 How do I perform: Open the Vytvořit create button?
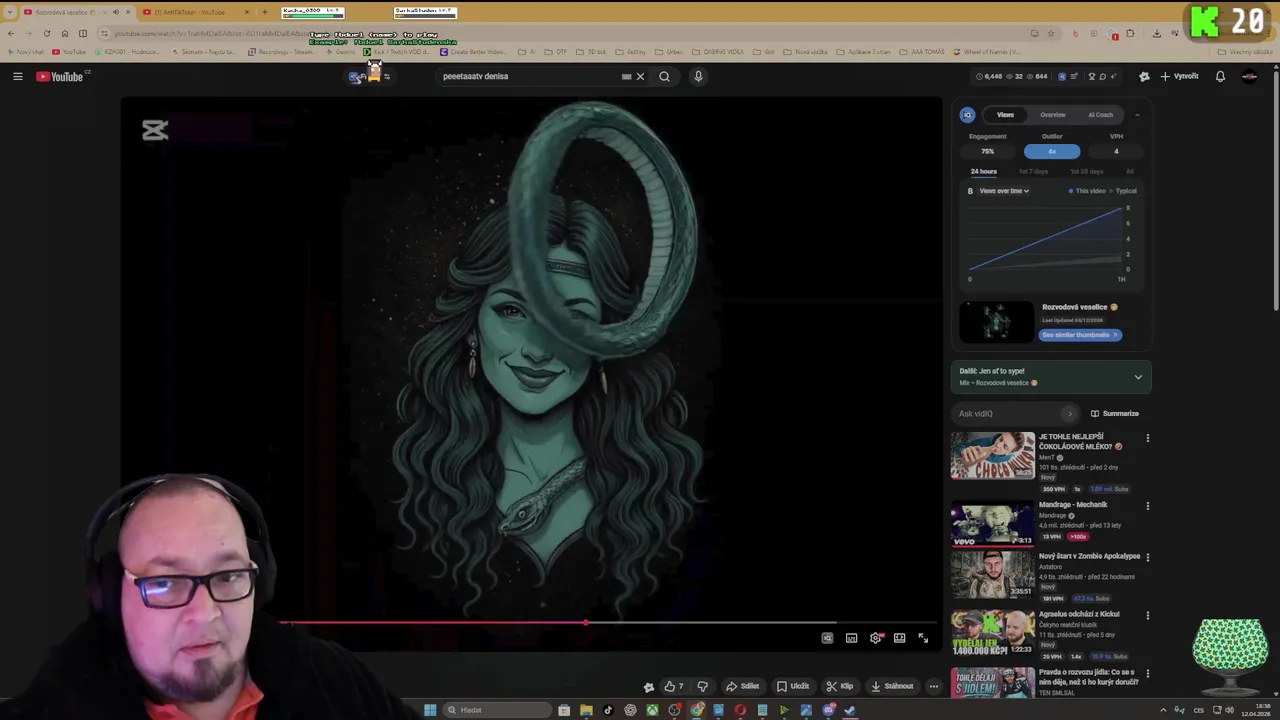coord(1180,76)
